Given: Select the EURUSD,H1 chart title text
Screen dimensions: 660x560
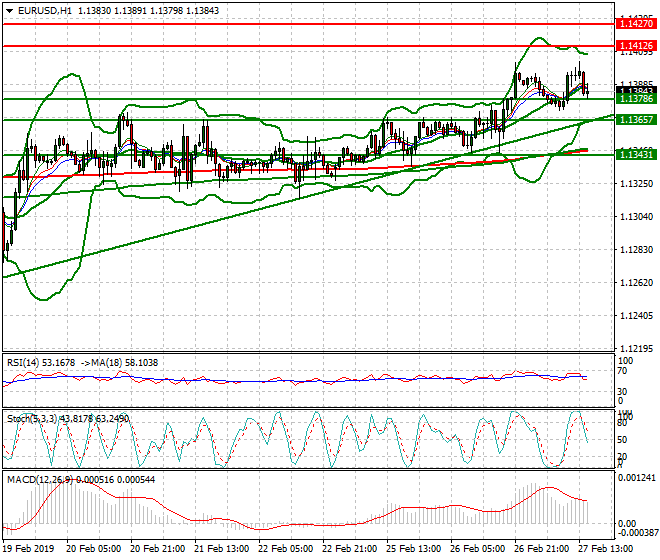Looking at the screenshot, I should (x=45, y=11).
